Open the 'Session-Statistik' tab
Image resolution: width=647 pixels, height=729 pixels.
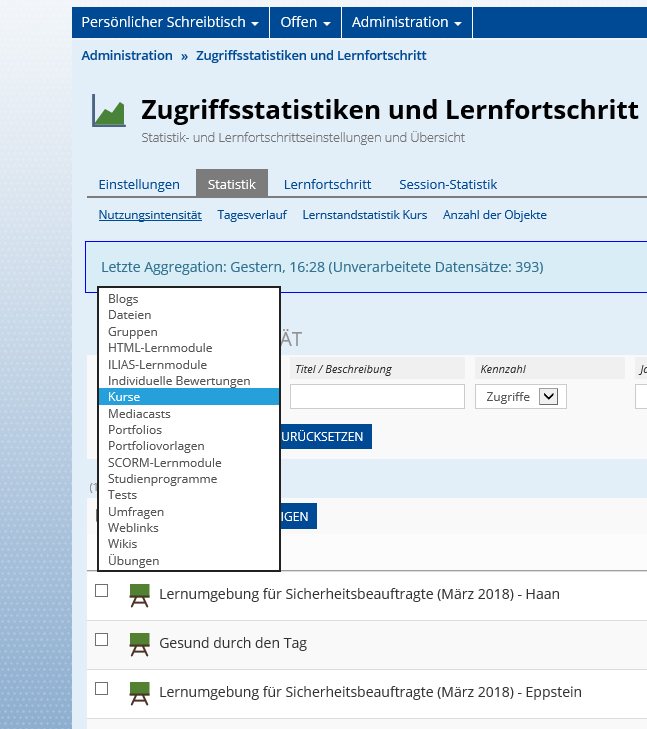[x=448, y=184]
